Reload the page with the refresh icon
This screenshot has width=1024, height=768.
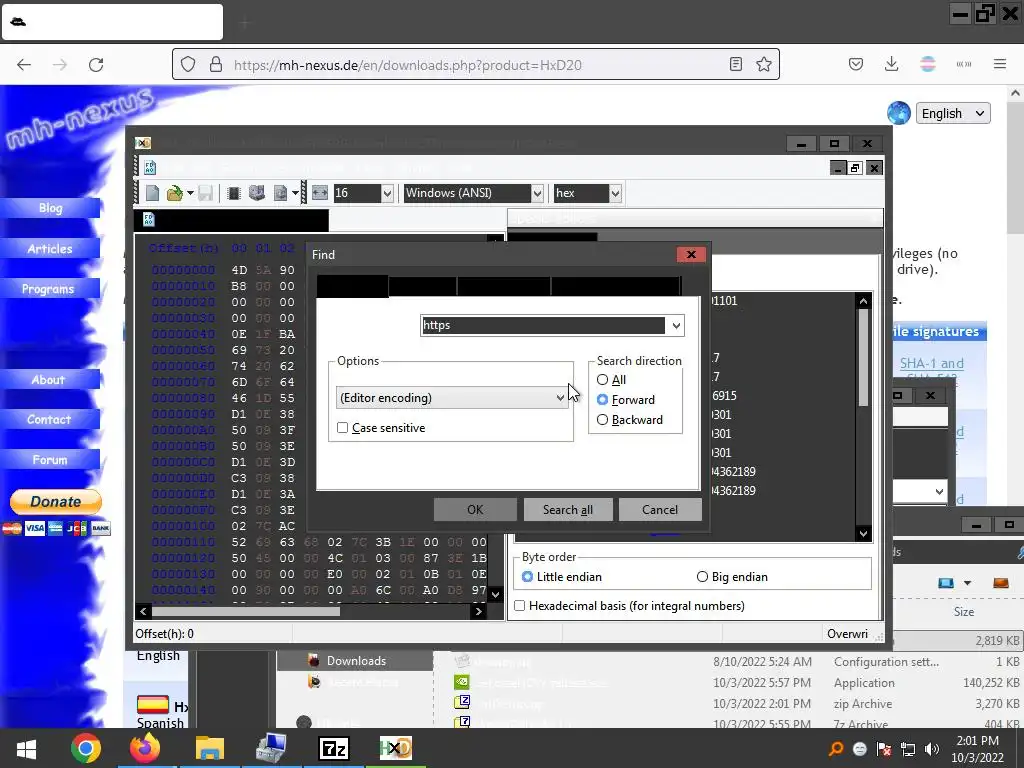pyautogui.click(x=96, y=65)
